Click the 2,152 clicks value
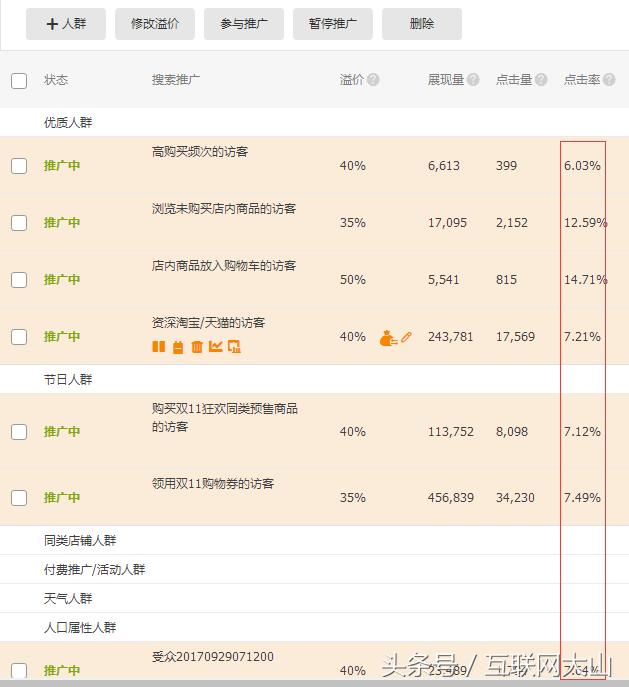This screenshot has width=629, height=687. click(x=512, y=223)
